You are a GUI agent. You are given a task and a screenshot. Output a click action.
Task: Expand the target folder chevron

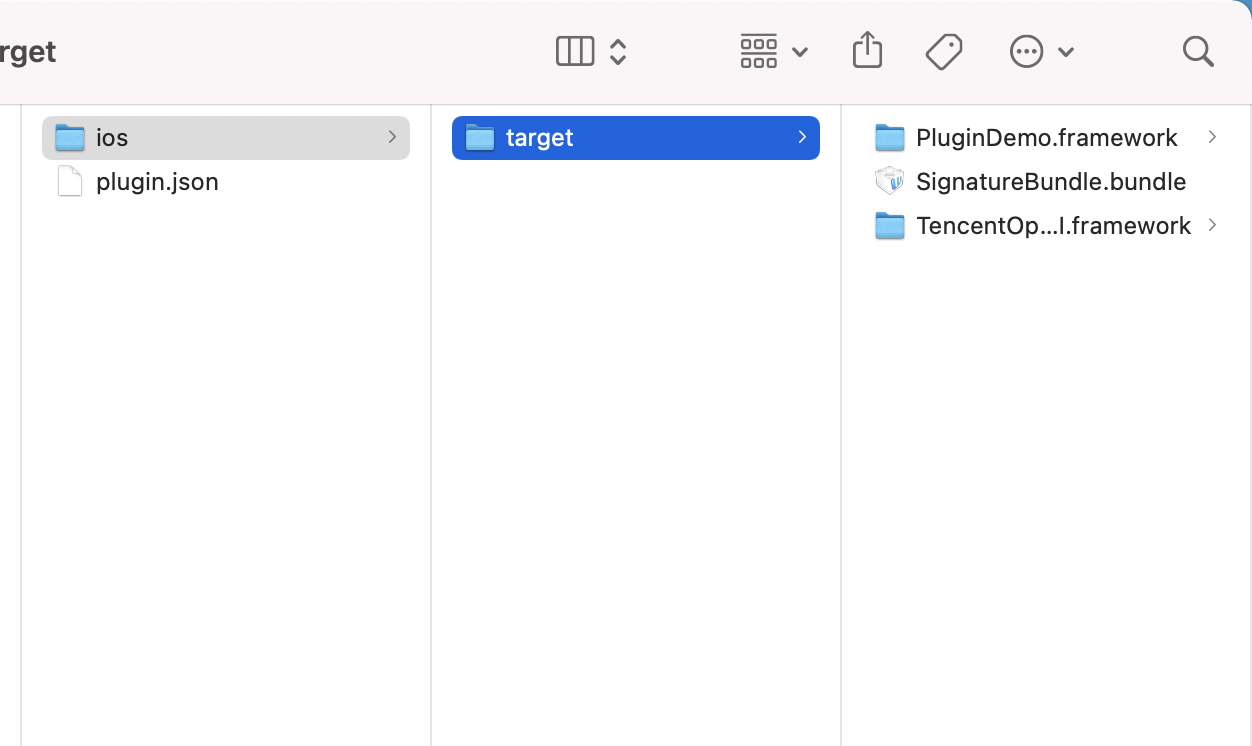[x=802, y=137]
